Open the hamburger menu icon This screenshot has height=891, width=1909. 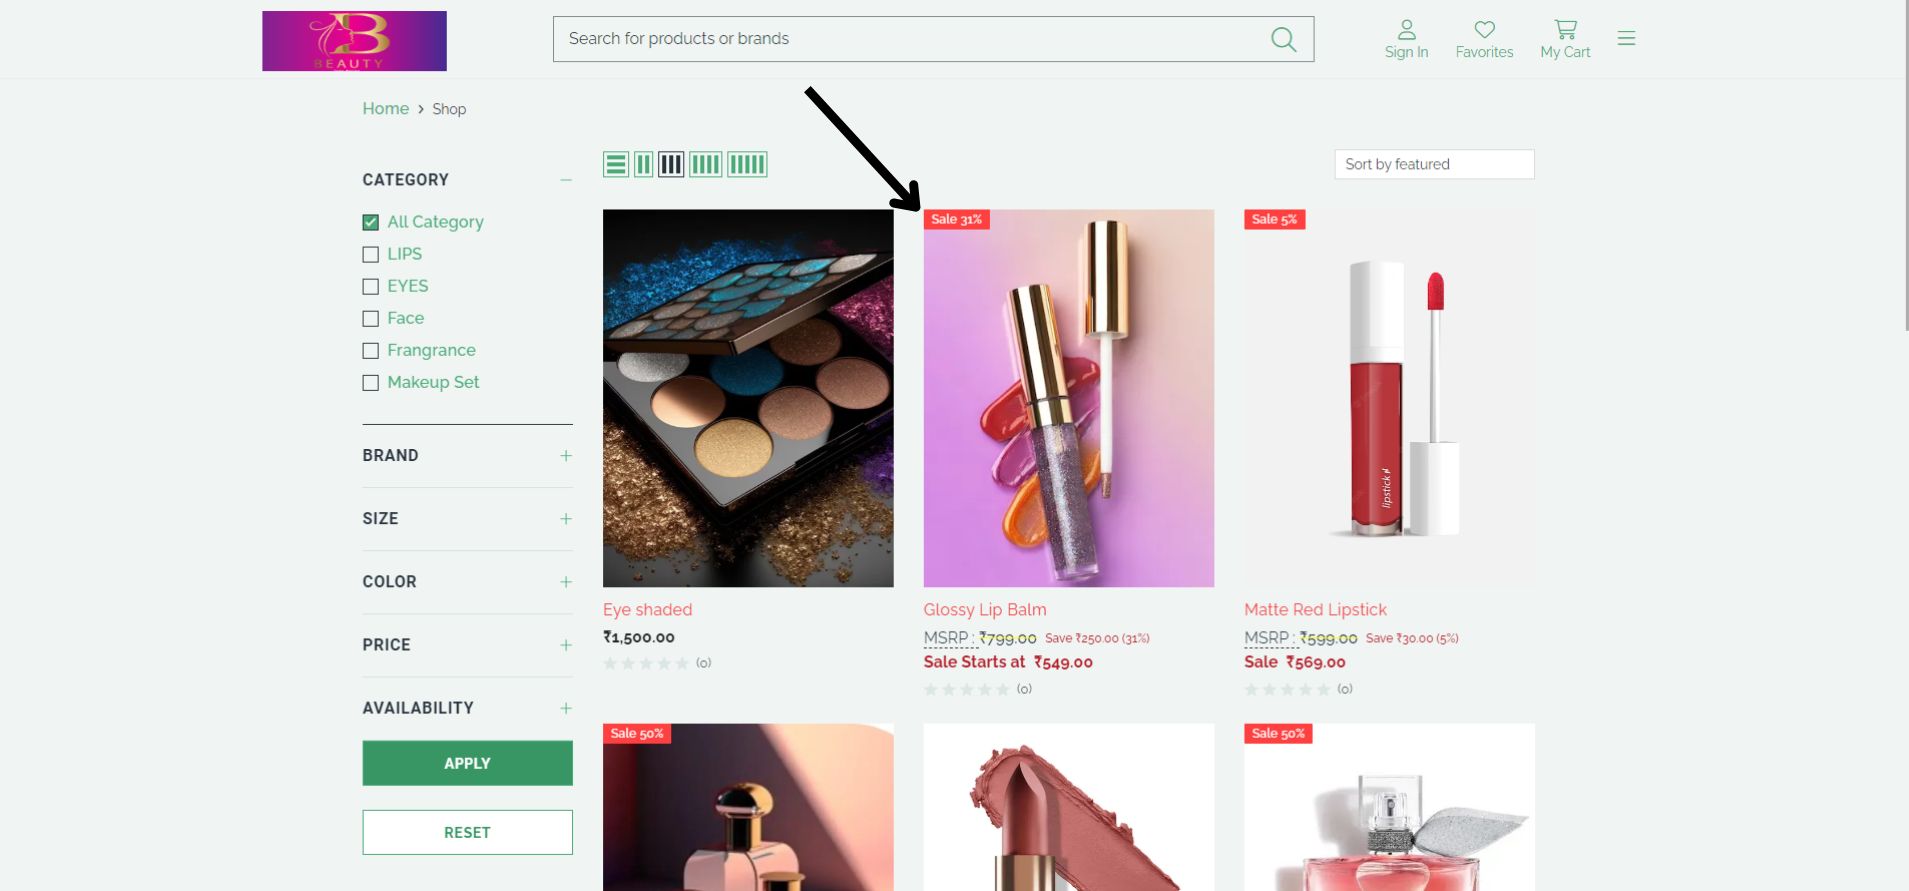click(x=1626, y=38)
